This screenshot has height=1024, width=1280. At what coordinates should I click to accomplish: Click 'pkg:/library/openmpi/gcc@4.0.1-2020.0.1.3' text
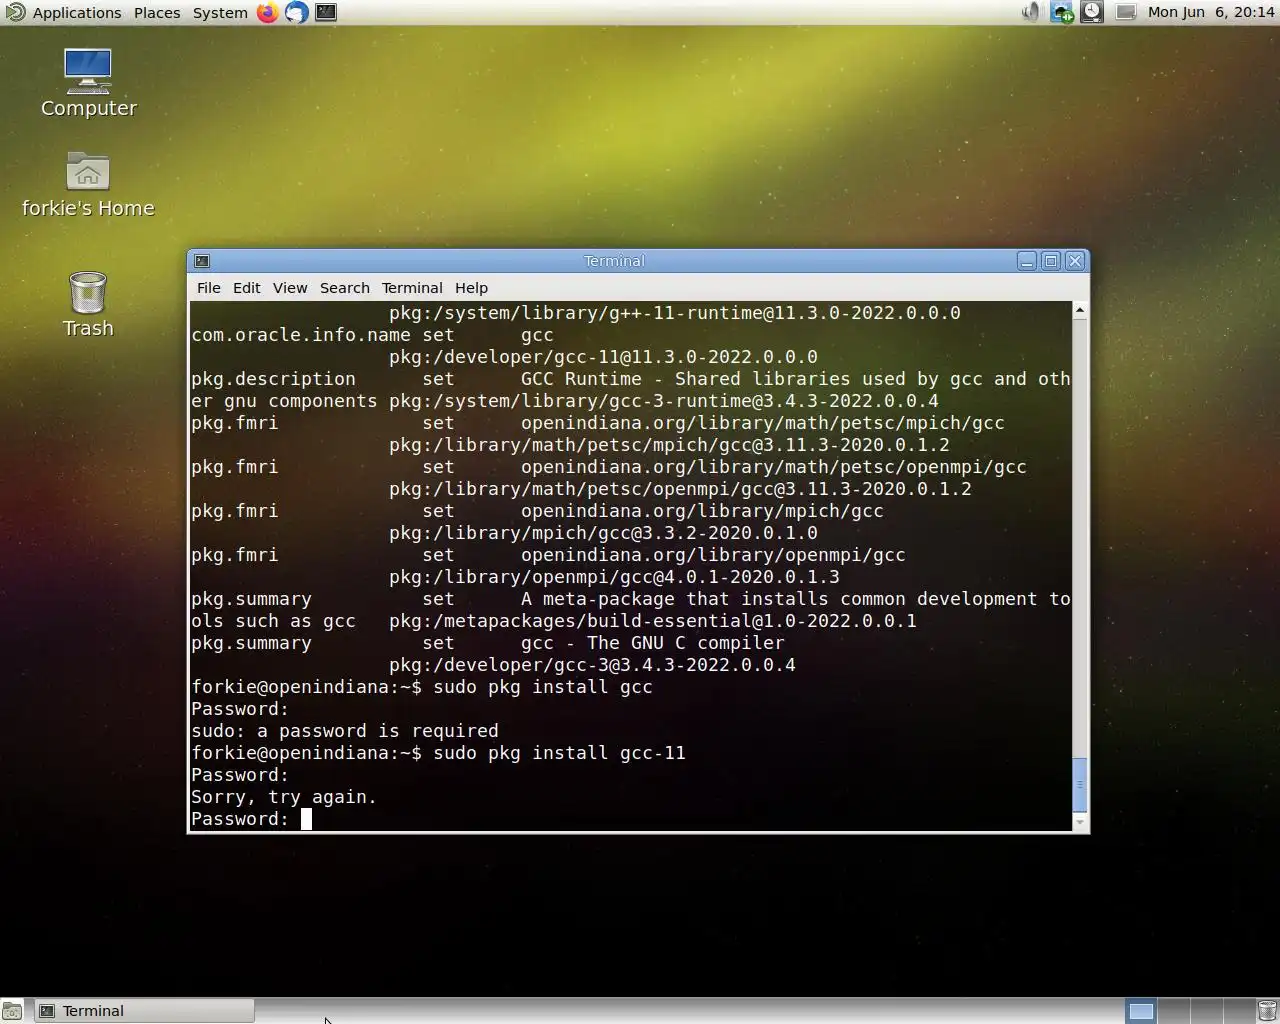tap(614, 577)
